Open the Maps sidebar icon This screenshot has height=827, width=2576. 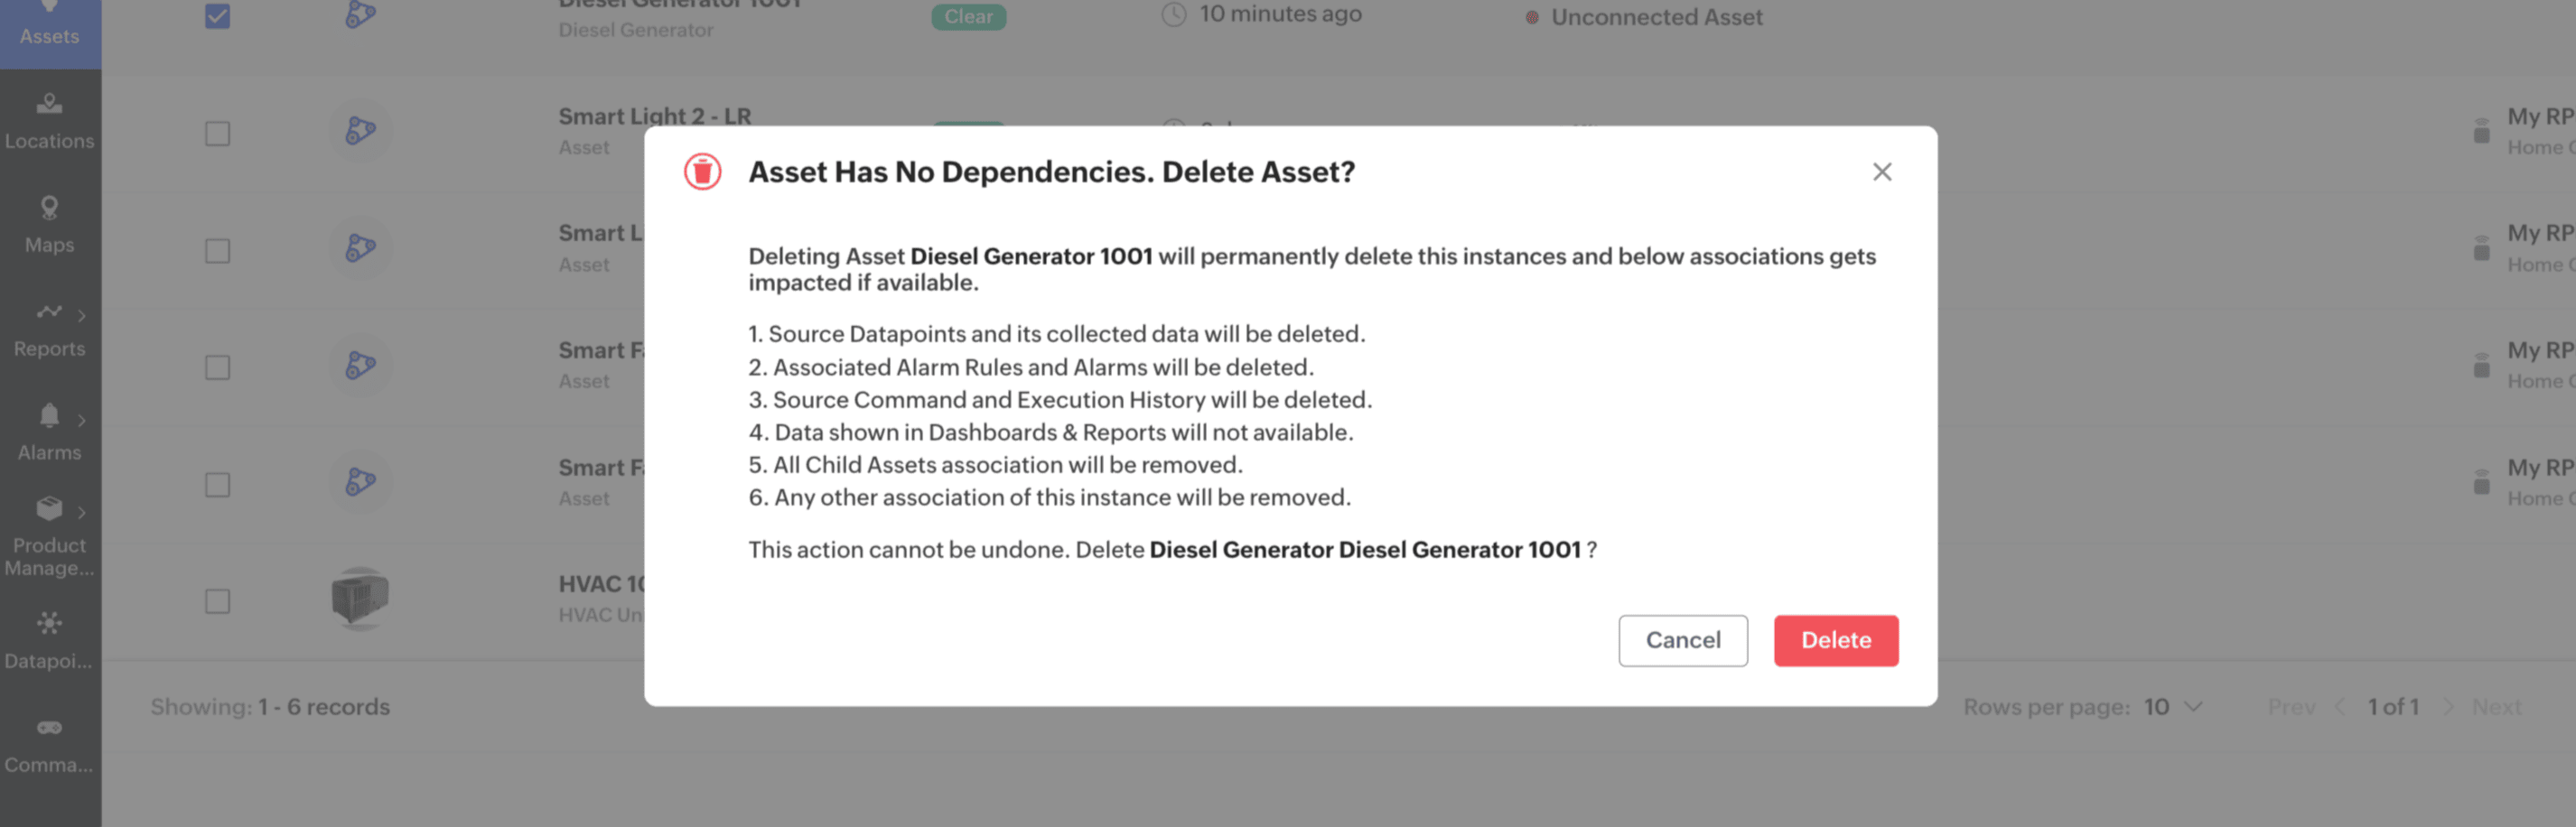click(49, 208)
